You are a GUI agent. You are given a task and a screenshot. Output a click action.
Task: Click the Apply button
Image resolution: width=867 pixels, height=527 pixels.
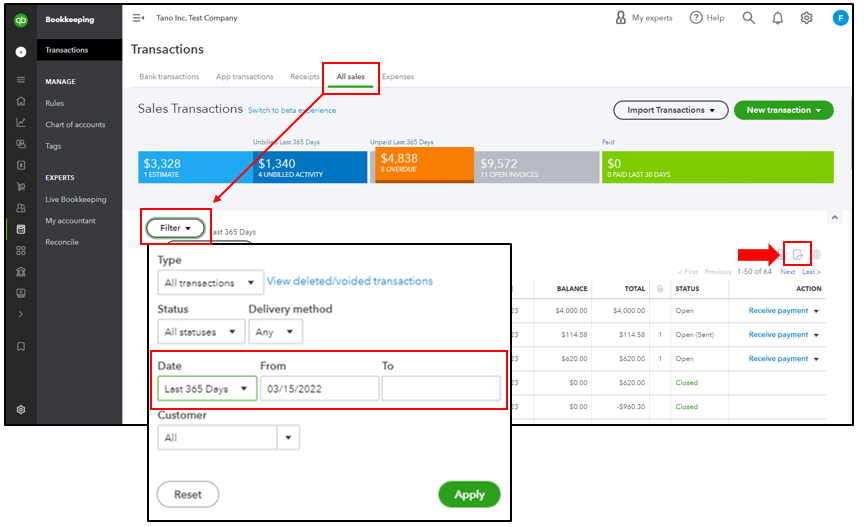(x=469, y=494)
